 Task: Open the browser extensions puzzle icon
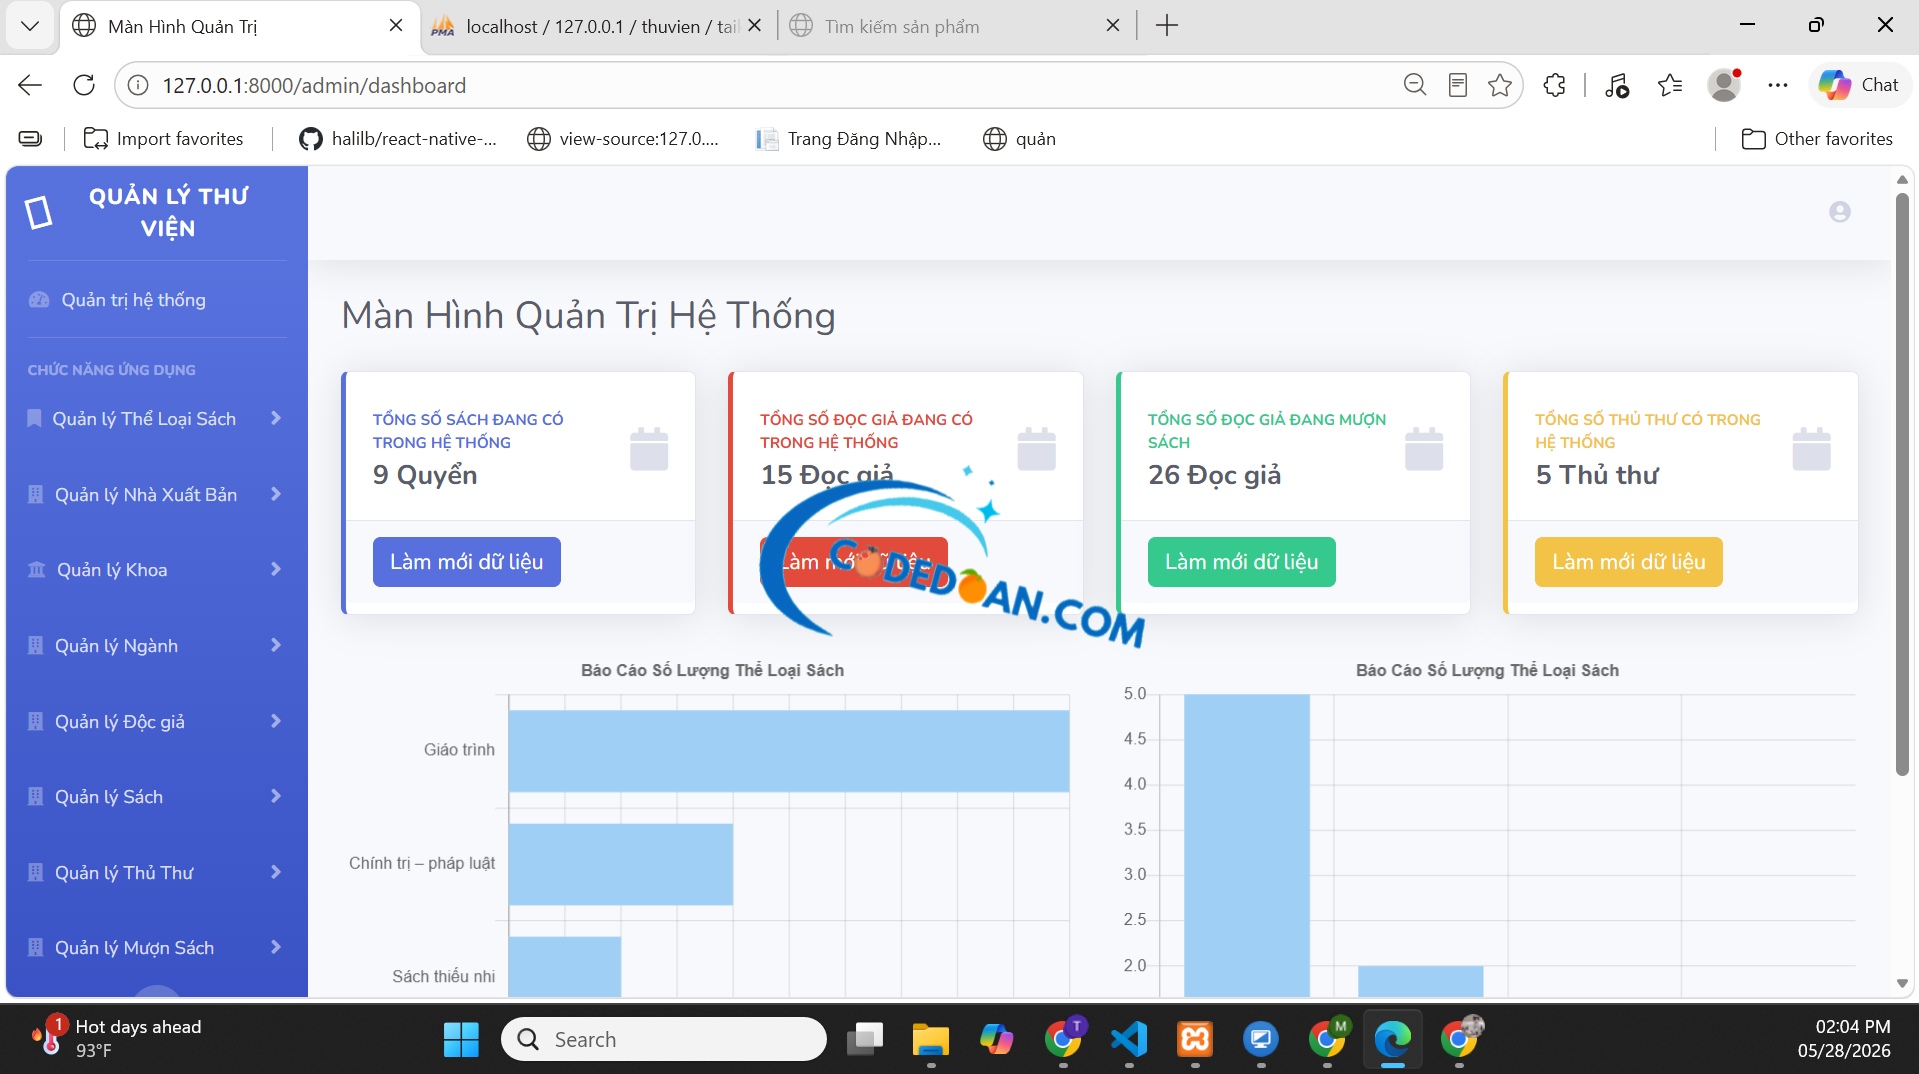1554,85
